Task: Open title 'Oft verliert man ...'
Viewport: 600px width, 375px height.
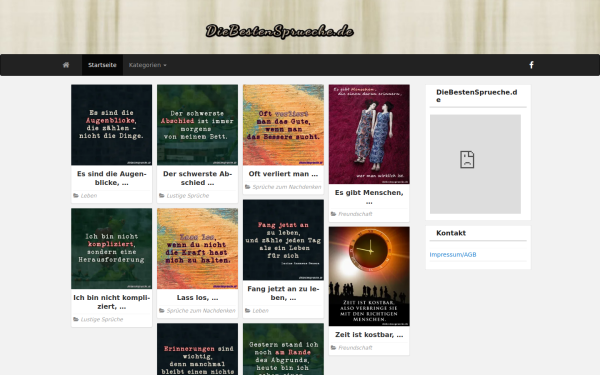Action: (x=283, y=174)
